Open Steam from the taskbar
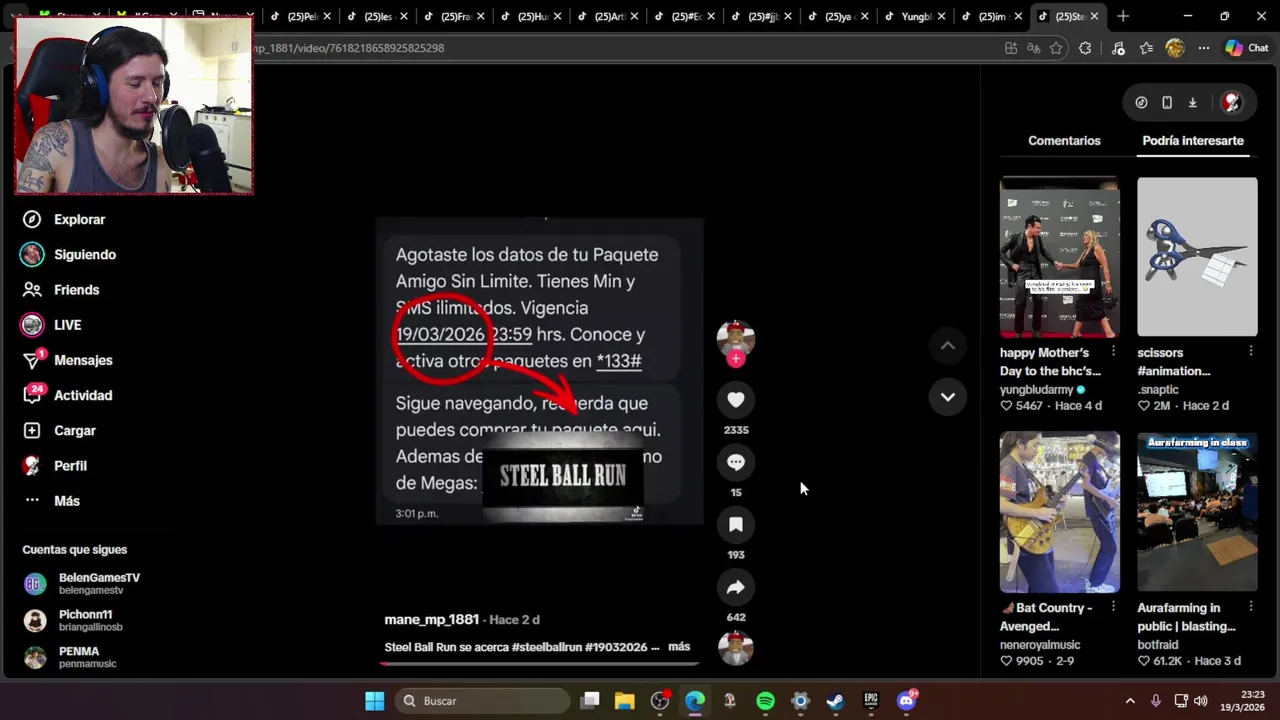 (x=835, y=701)
